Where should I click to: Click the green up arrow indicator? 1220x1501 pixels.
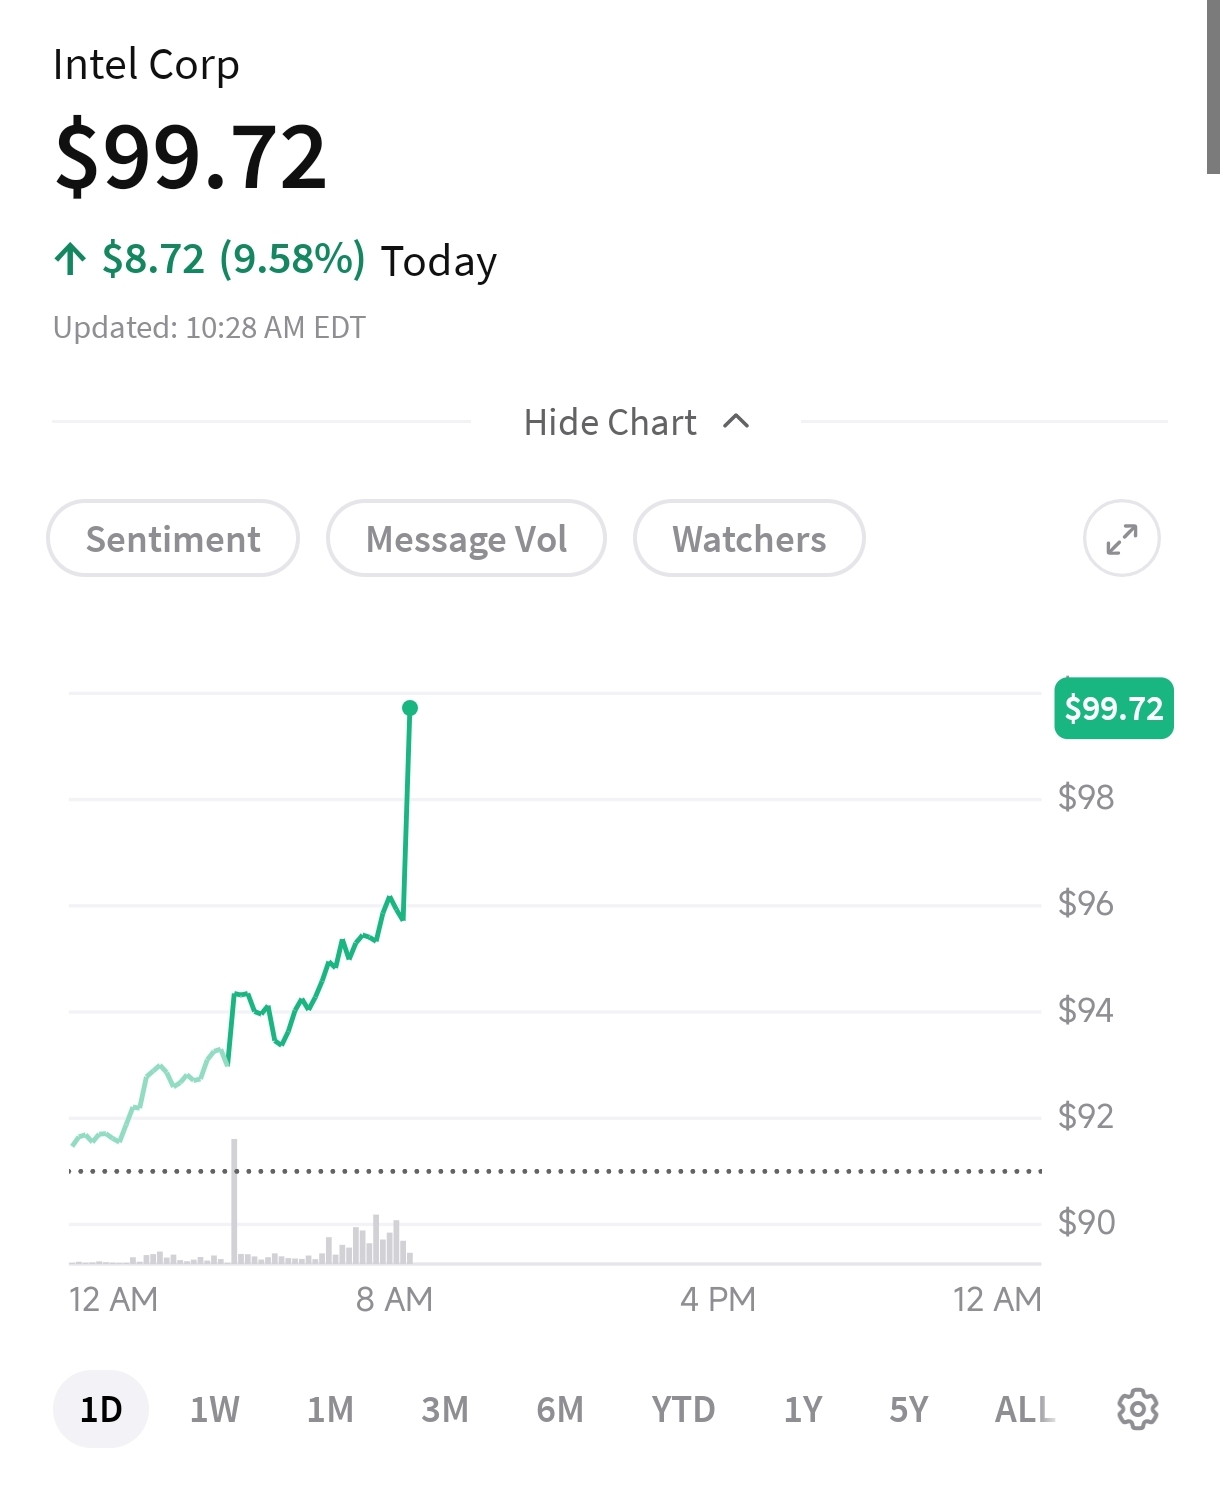coord(70,259)
